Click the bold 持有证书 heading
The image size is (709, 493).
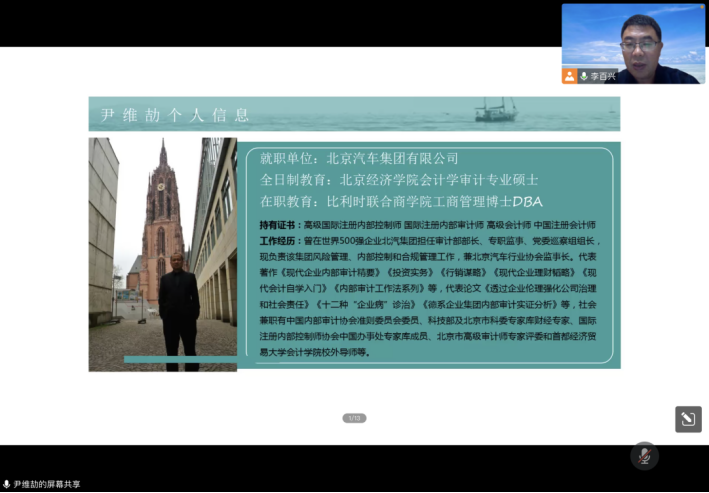coord(279,225)
